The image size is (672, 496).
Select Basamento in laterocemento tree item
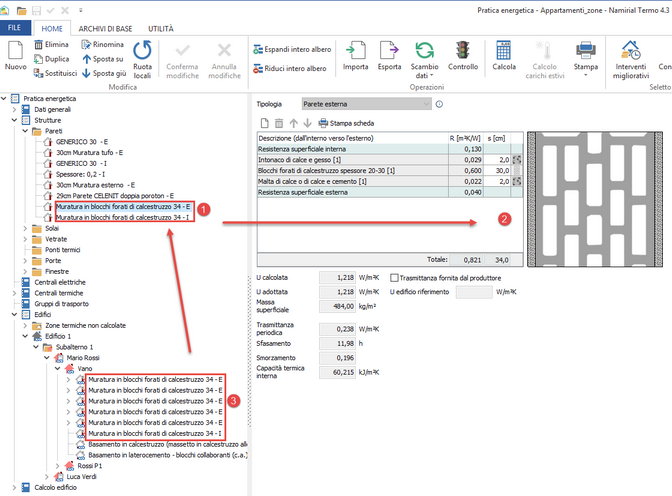click(x=168, y=455)
